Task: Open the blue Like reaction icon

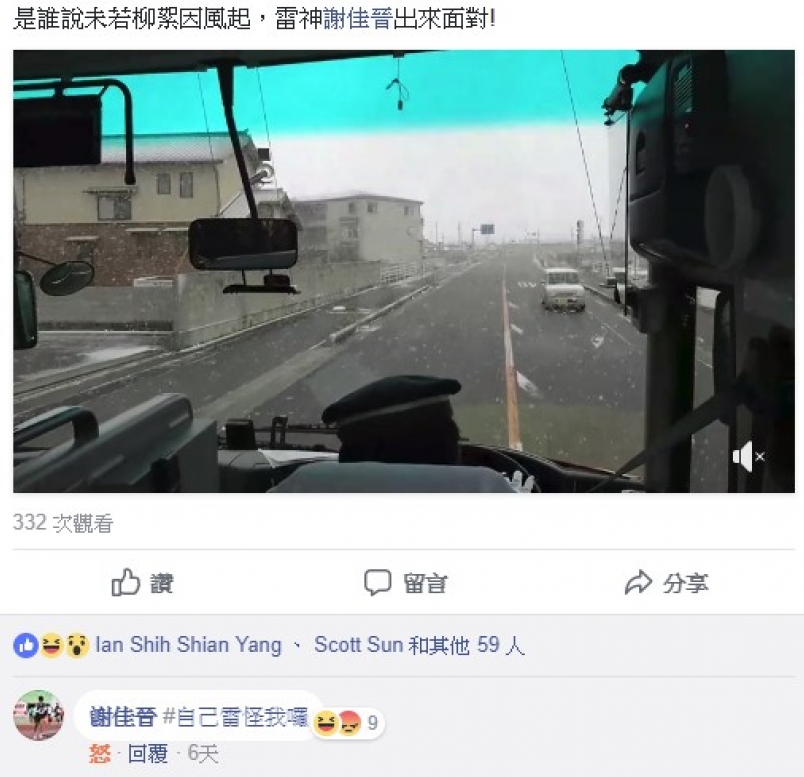Action: coord(26,645)
